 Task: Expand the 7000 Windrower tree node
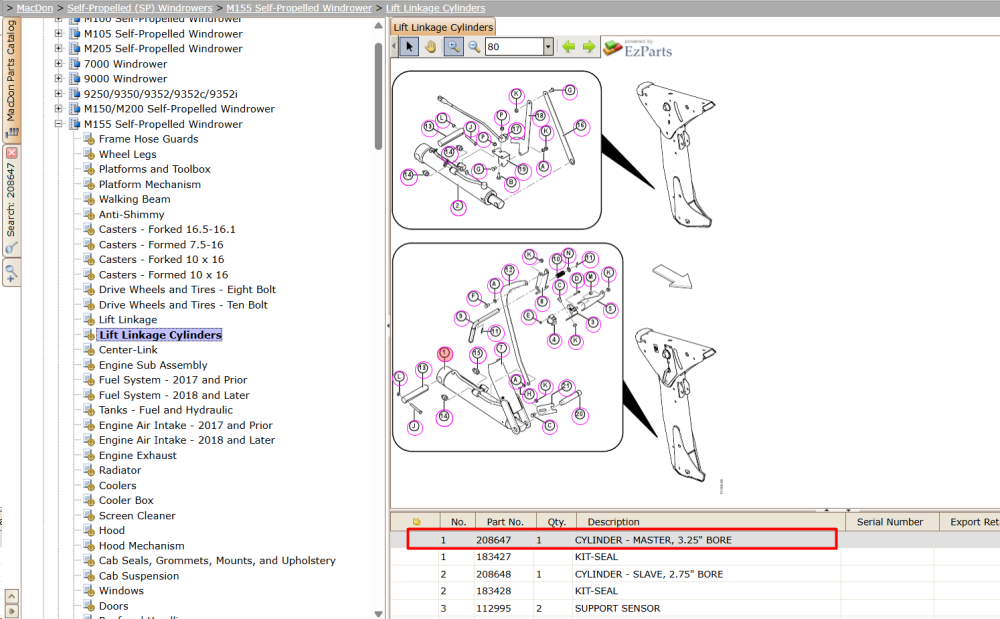pos(58,63)
